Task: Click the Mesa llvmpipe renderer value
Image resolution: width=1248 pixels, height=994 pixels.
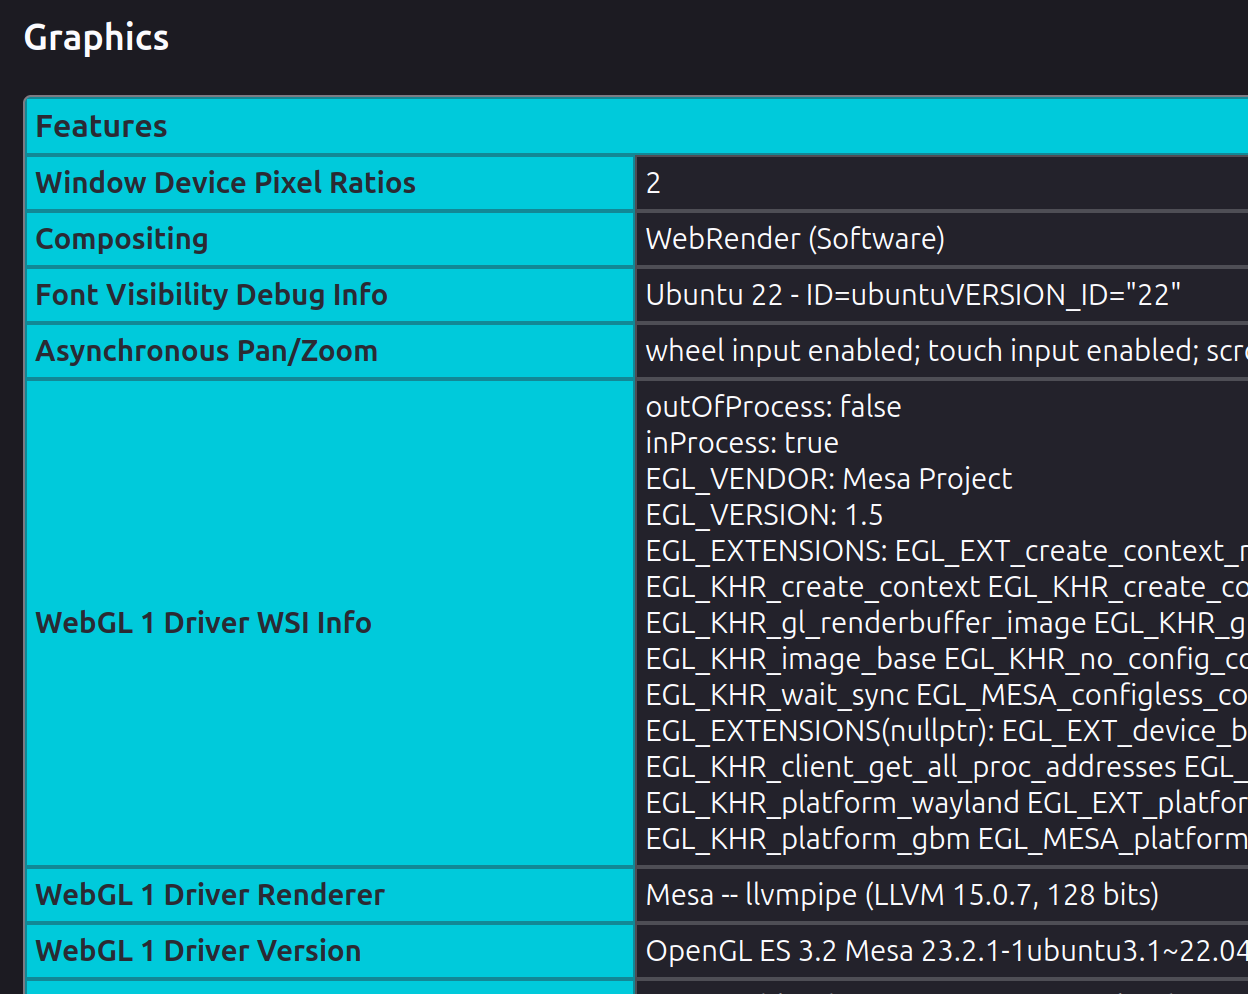Action: (x=901, y=895)
